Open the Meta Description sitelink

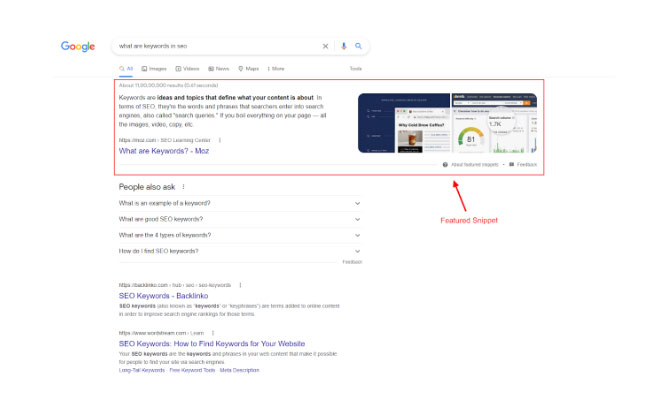pyautogui.click(x=239, y=370)
